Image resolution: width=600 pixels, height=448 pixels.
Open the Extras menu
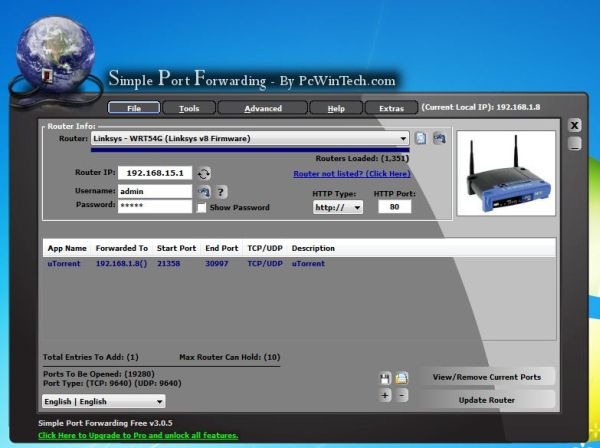point(391,108)
